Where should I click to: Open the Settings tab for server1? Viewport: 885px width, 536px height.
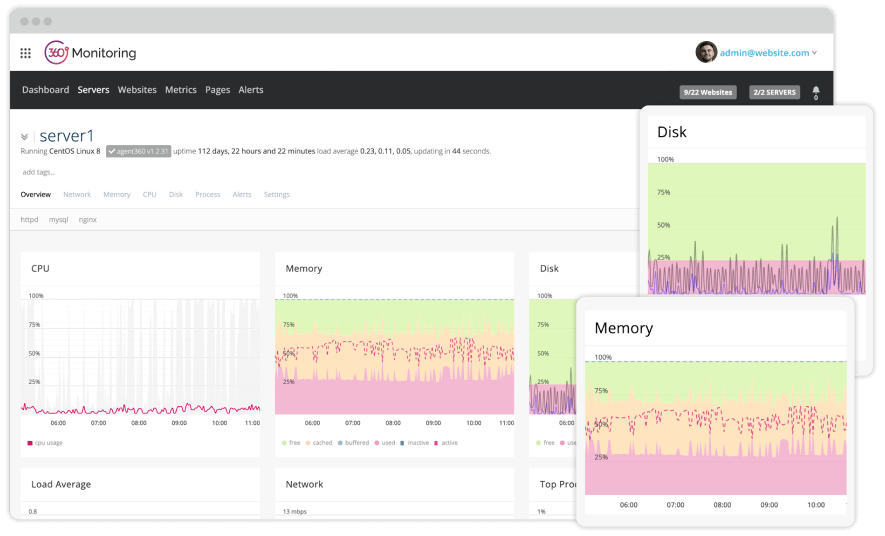click(x=277, y=195)
